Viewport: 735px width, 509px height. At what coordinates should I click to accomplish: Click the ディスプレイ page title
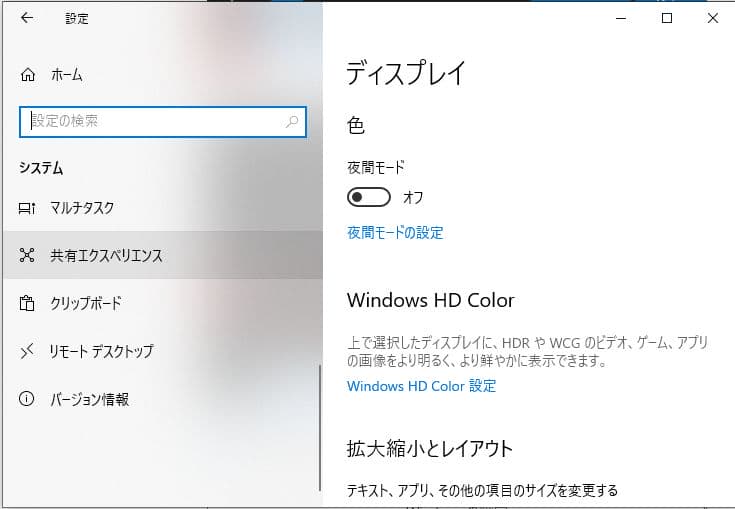click(x=405, y=73)
